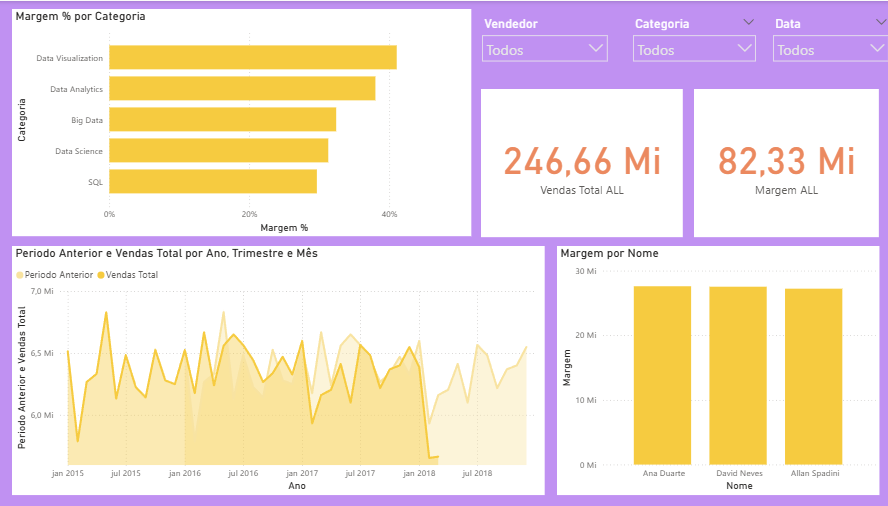
Task: Click the SQL category bar
Action: 213,181
